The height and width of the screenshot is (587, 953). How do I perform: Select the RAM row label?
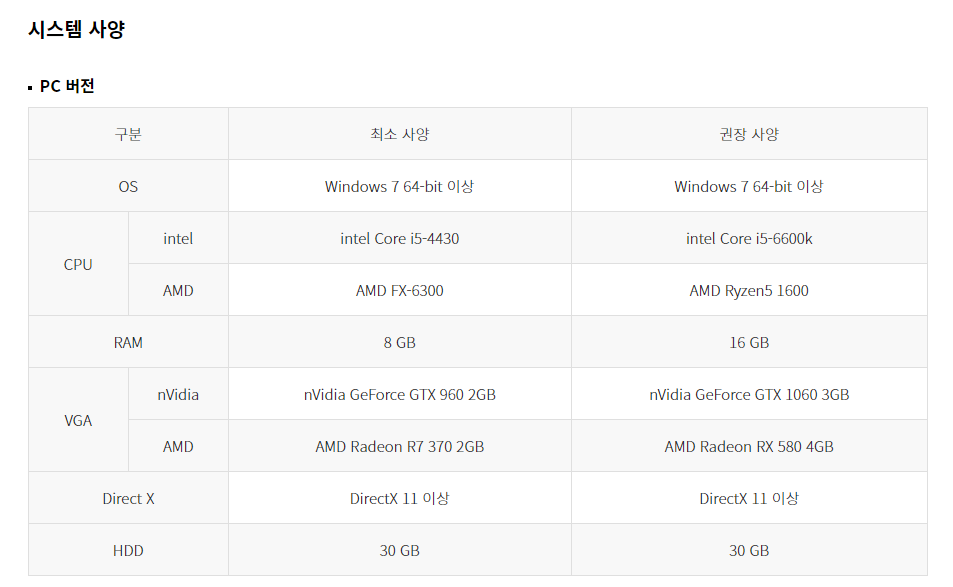[128, 342]
